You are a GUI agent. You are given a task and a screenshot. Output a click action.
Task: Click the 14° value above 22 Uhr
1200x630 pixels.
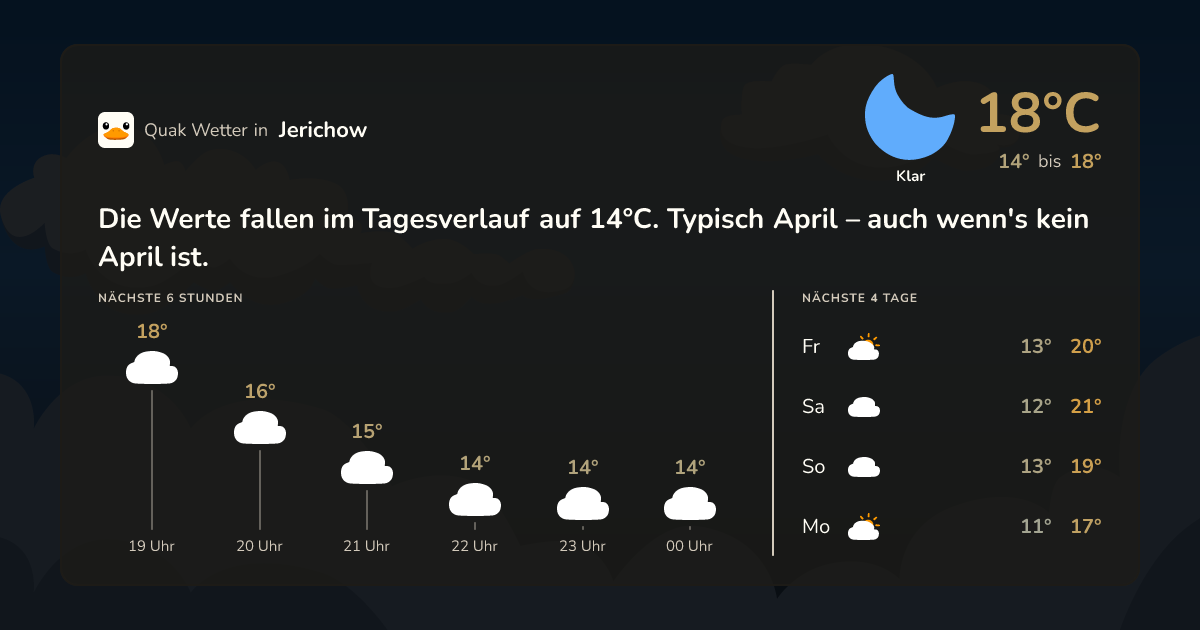[x=475, y=463]
